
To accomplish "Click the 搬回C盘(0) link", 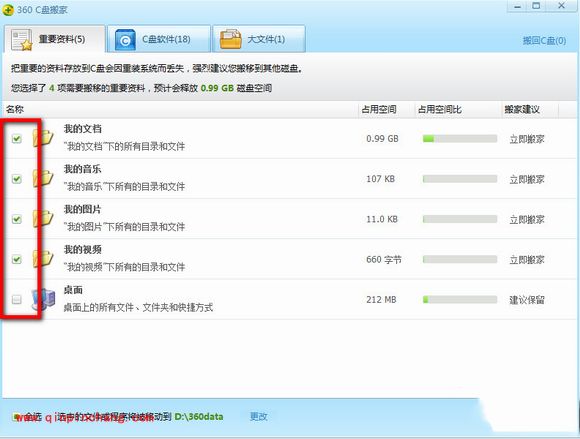I will [544, 40].
